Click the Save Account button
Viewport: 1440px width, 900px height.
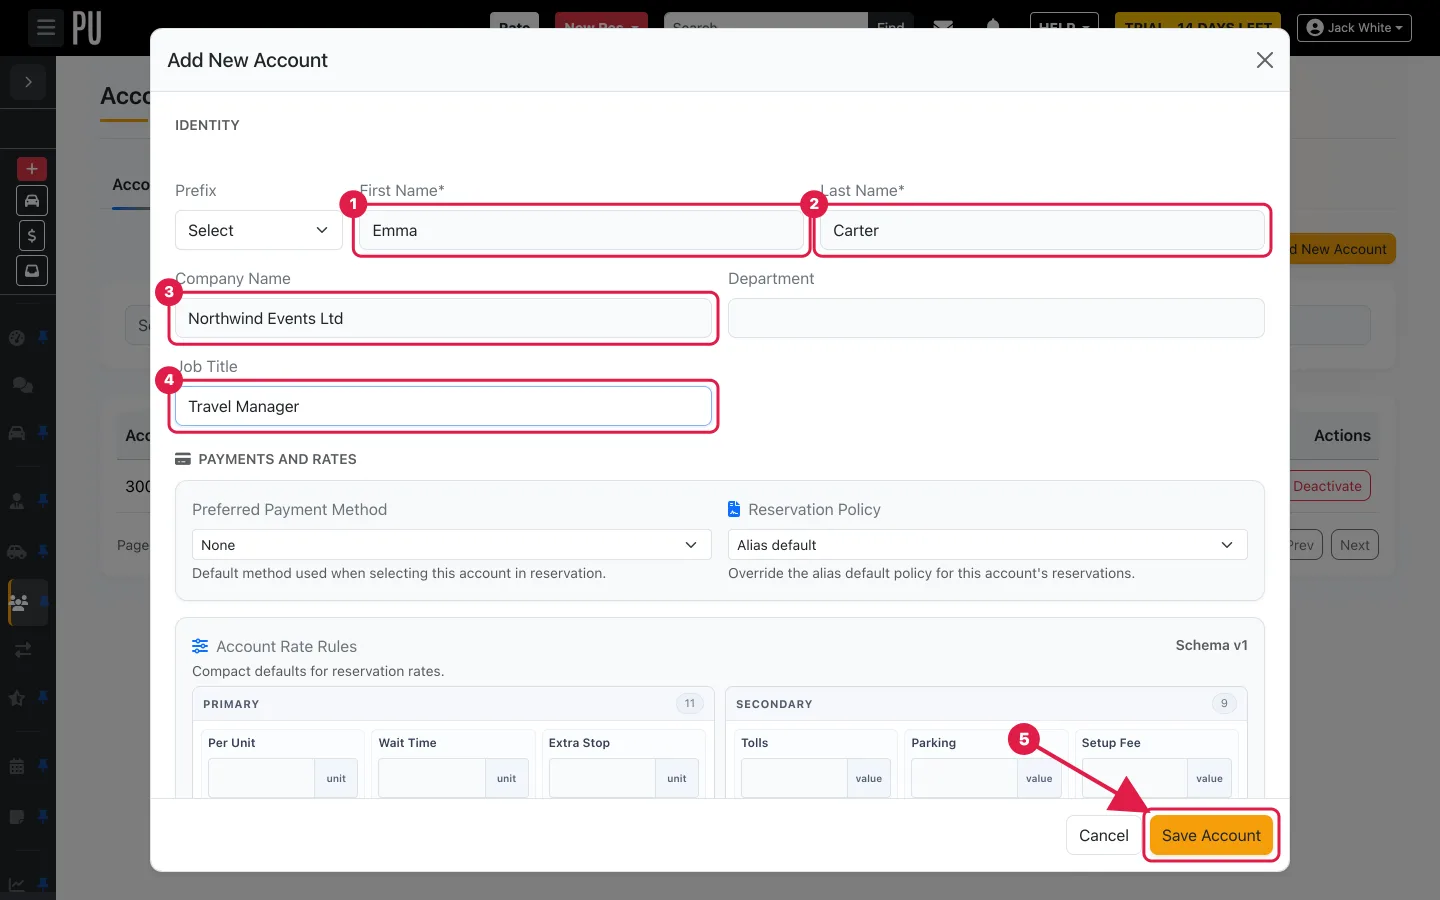click(1211, 835)
